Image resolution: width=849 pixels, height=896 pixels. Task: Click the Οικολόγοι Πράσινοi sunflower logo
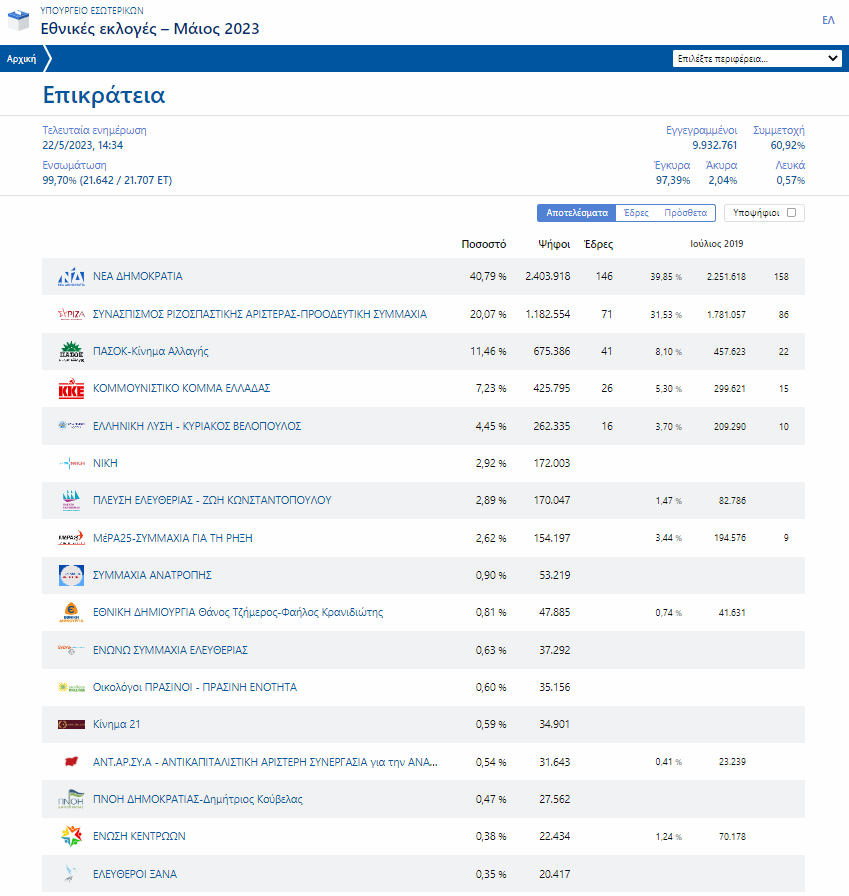71,688
